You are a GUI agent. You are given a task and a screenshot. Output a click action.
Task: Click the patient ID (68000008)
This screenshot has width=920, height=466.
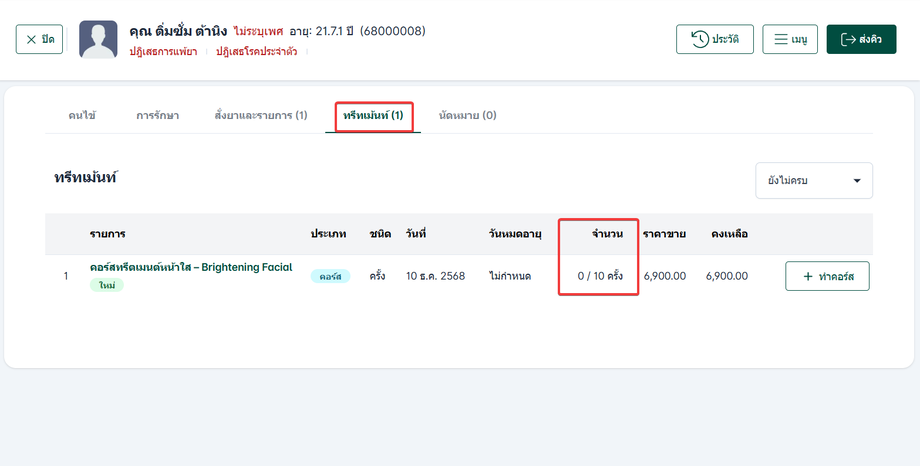[393, 31]
